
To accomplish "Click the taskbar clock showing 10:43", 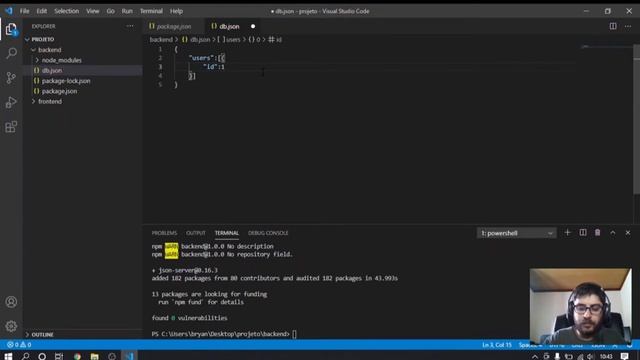I will coord(606,357).
